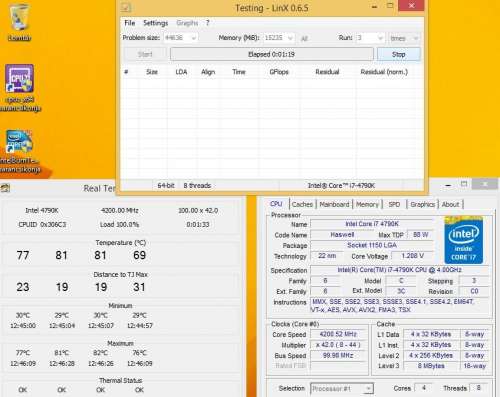Click the Level 3 cache value 8 MBytes
The height and width of the screenshot is (397, 500).
point(431,366)
